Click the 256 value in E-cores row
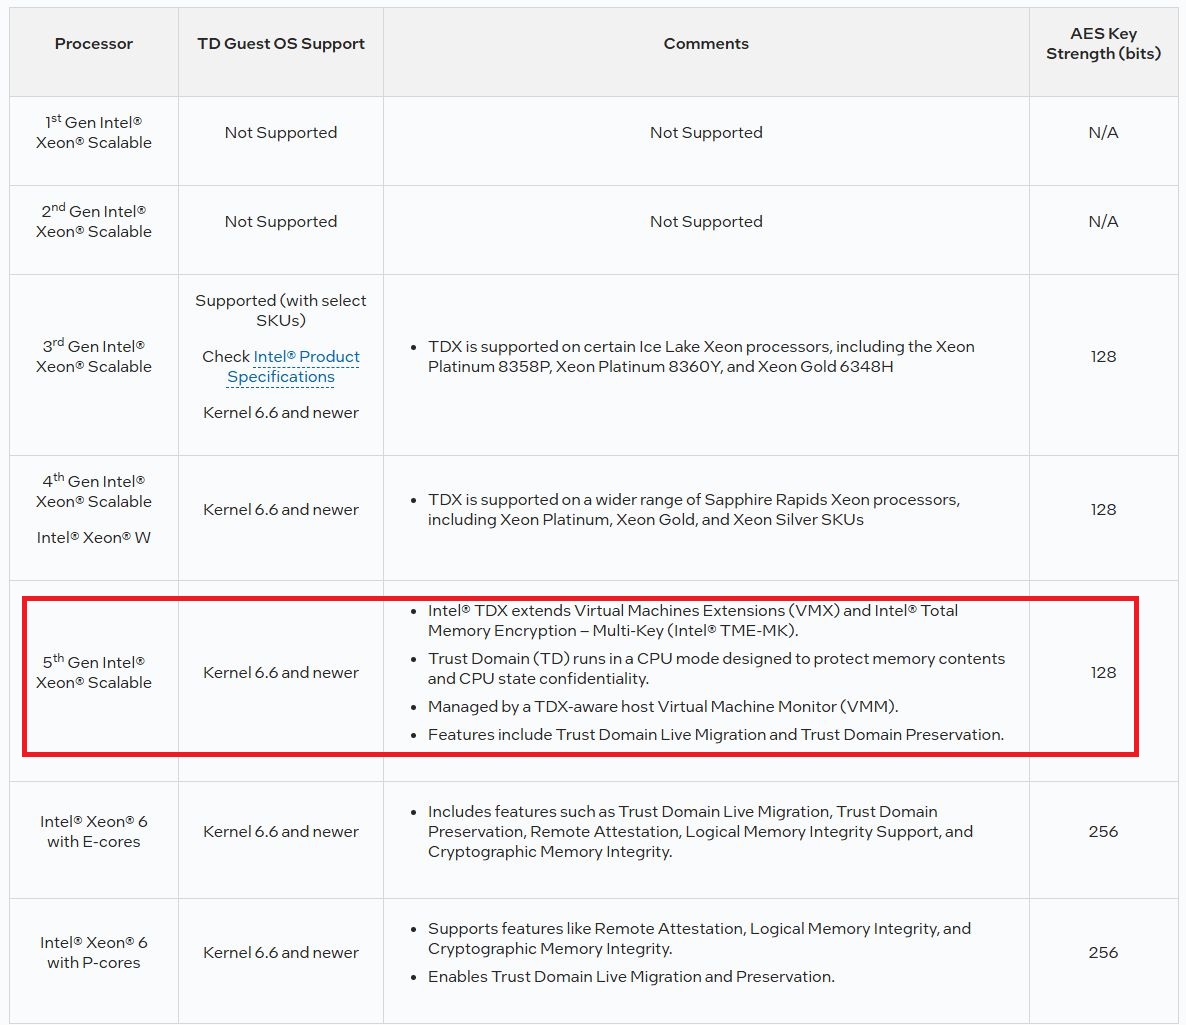This screenshot has width=1186, height=1025. click(1103, 831)
